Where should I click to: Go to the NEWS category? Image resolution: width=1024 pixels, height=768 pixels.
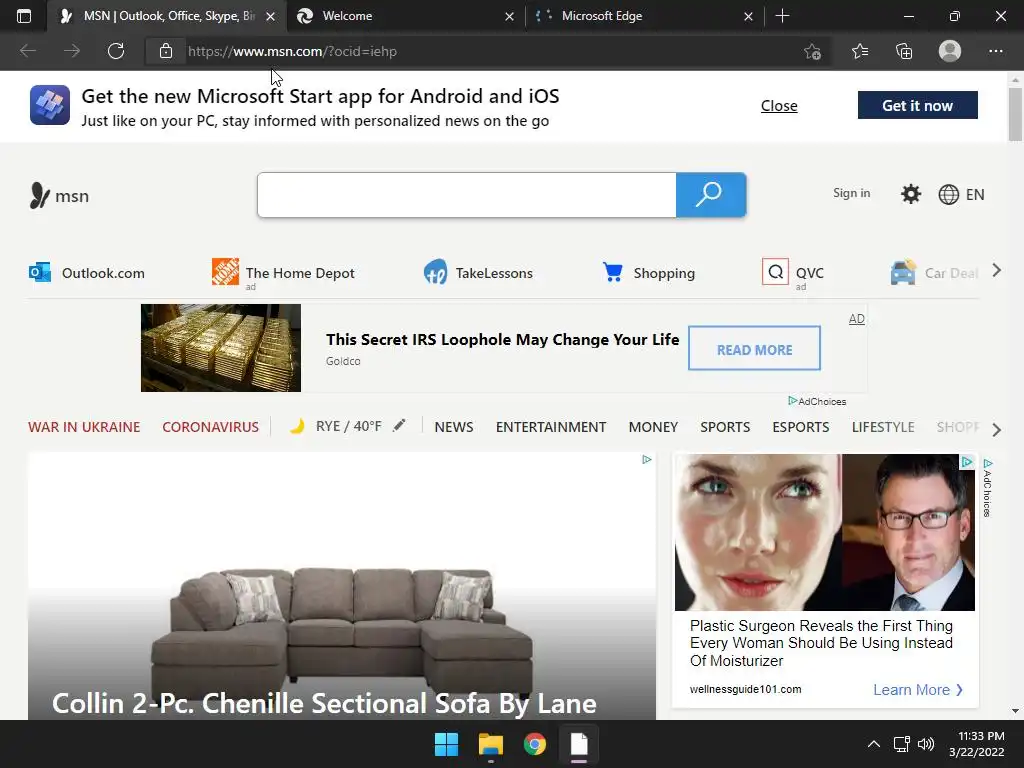(x=454, y=427)
